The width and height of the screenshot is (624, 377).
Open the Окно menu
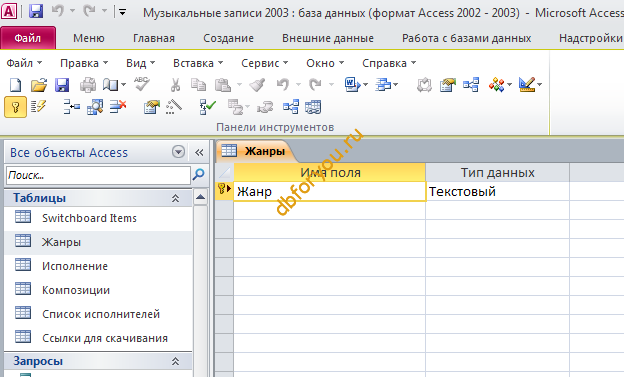click(325, 63)
